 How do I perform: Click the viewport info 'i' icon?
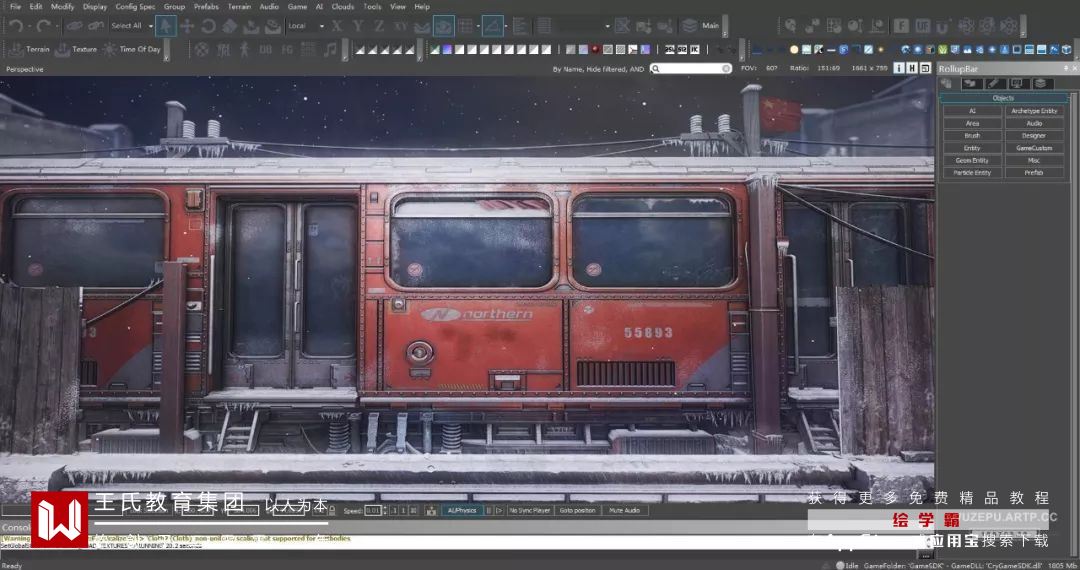[x=899, y=68]
